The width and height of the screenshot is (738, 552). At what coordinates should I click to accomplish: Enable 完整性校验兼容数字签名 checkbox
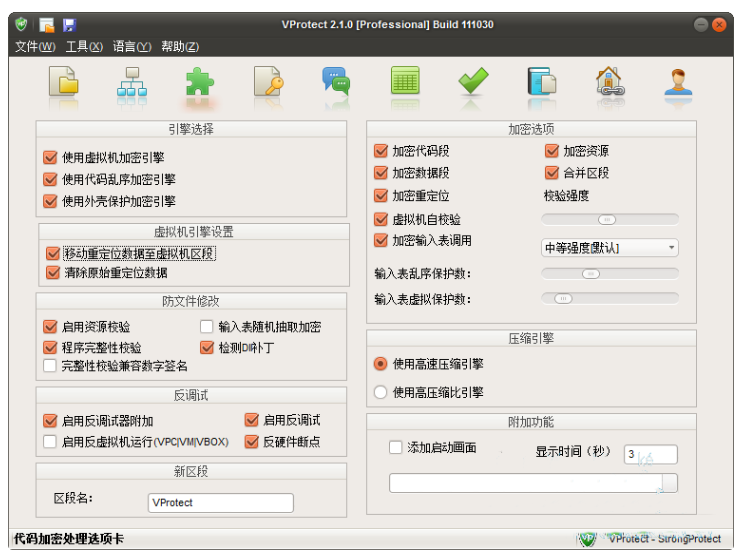50,366
